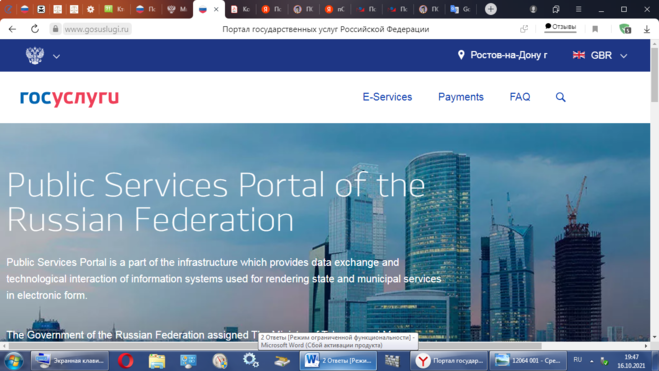Open the browser hamburger menu
The height and width of the screenshot is (371, 659).
pyautogui.click(x=578, y=9)
